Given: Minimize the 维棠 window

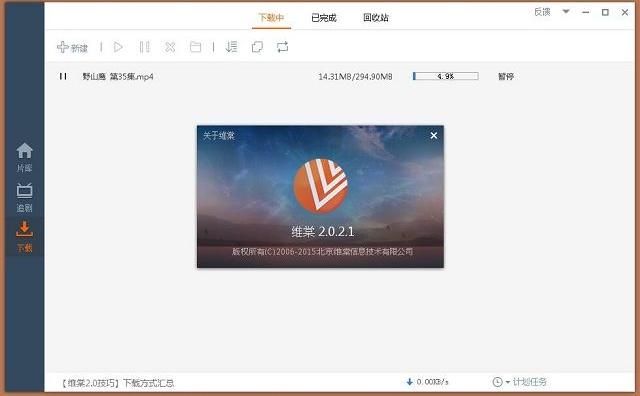Looking at the screenshot, I should click(586, 12).
